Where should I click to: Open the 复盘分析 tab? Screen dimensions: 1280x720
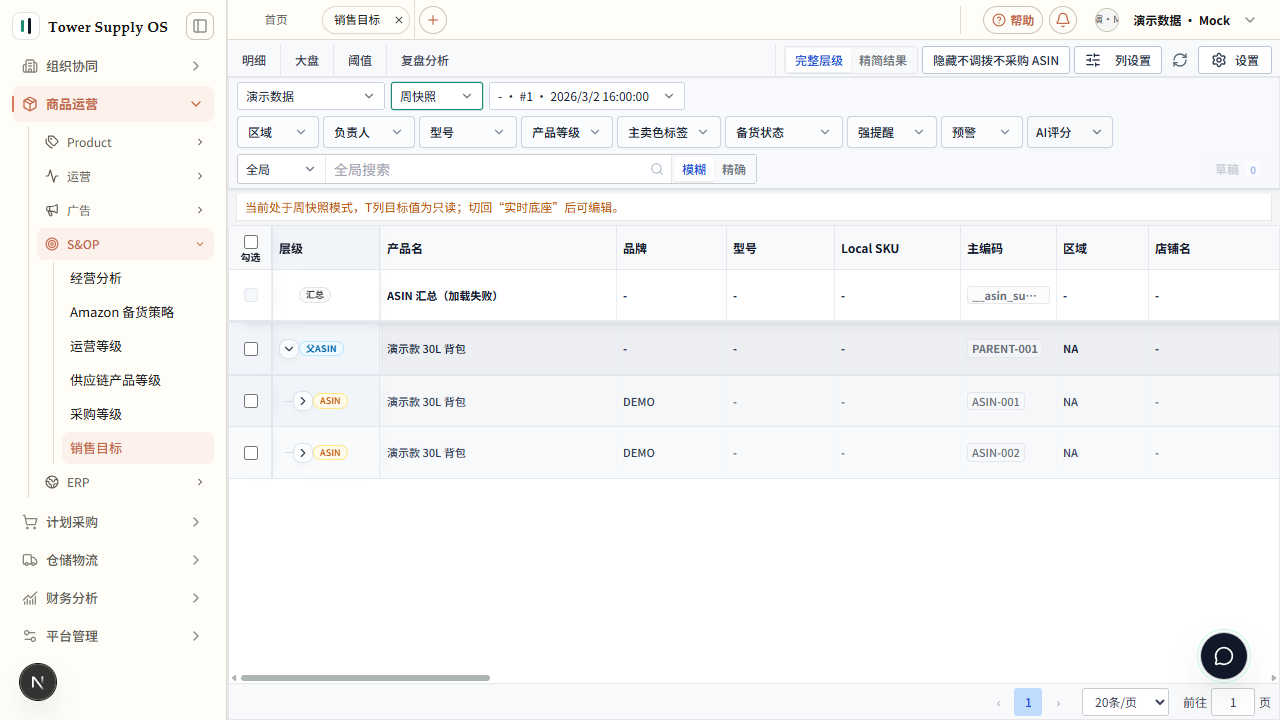tap(425, 60)
